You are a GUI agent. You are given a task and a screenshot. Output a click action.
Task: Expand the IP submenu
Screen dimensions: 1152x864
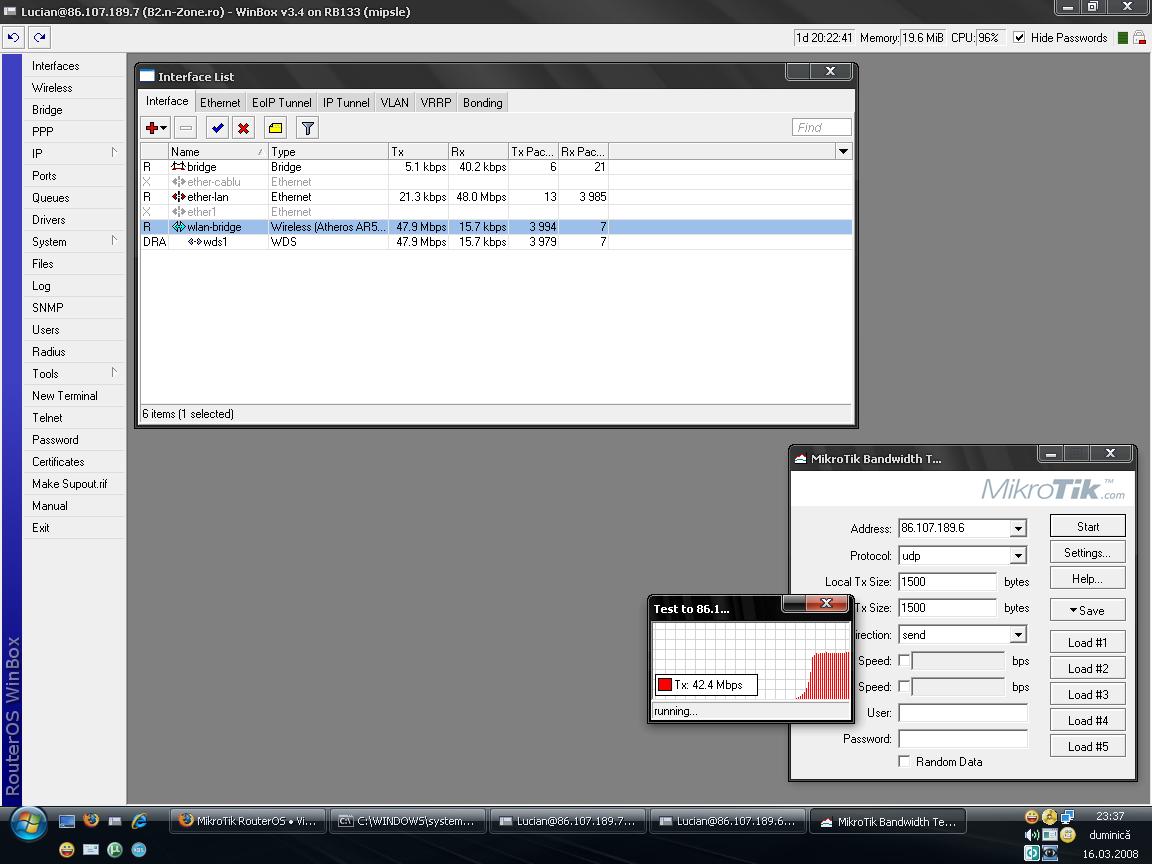click(114, 153)
